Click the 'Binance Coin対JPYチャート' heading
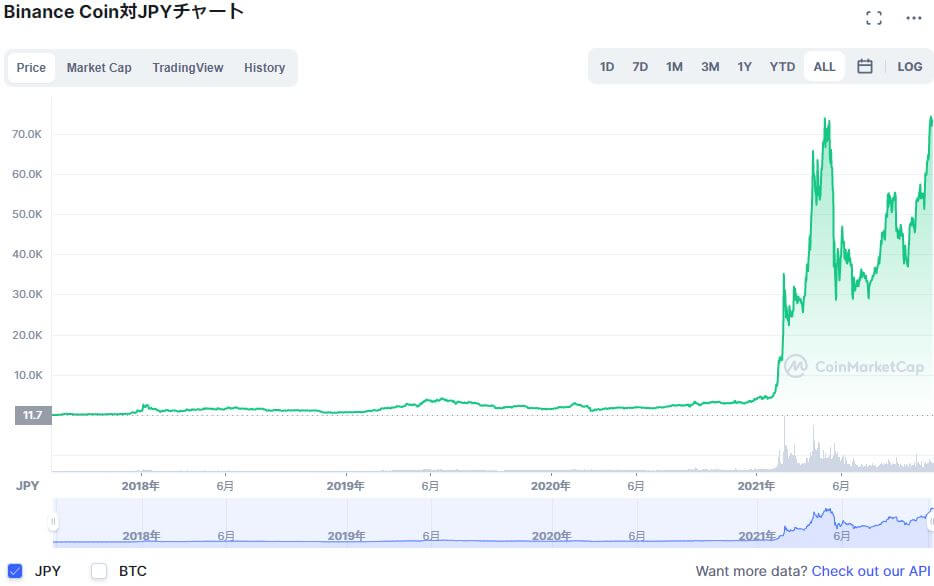The image size is (934, 586). pos(123,12)
